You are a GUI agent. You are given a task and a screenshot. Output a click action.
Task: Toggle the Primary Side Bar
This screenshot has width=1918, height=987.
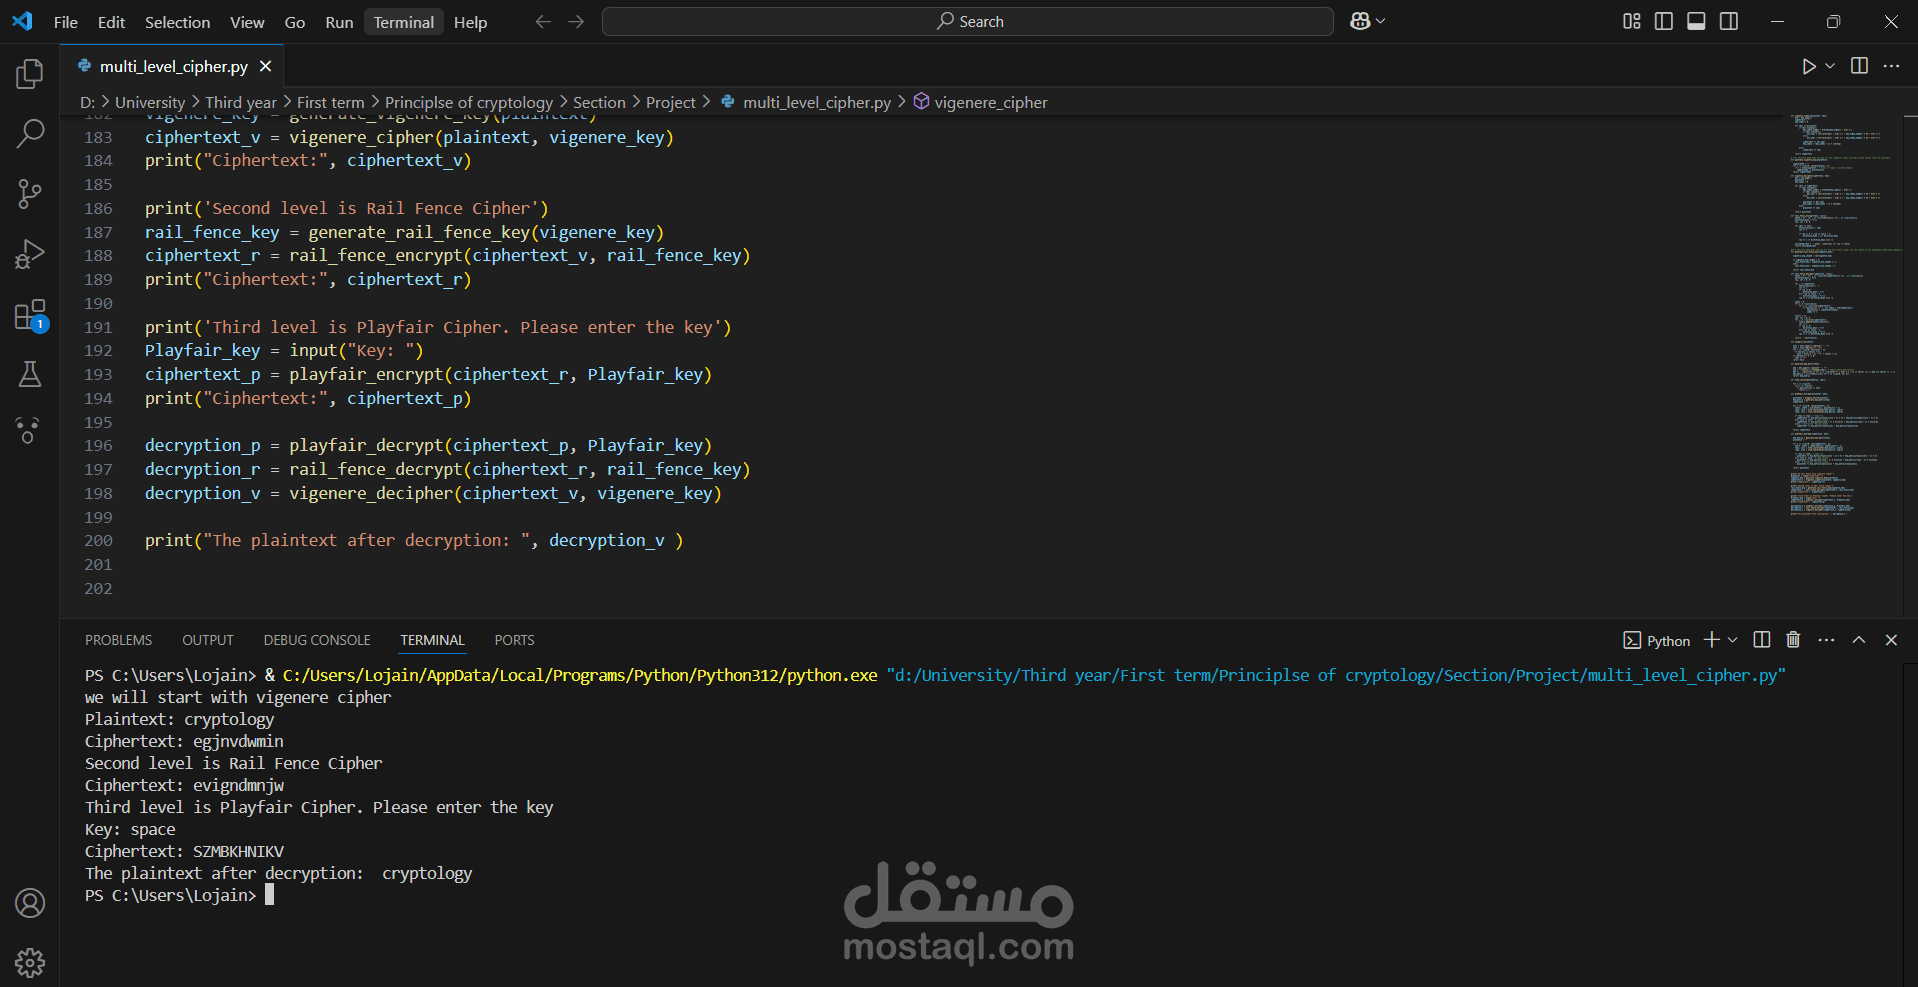coord(1664,21)
